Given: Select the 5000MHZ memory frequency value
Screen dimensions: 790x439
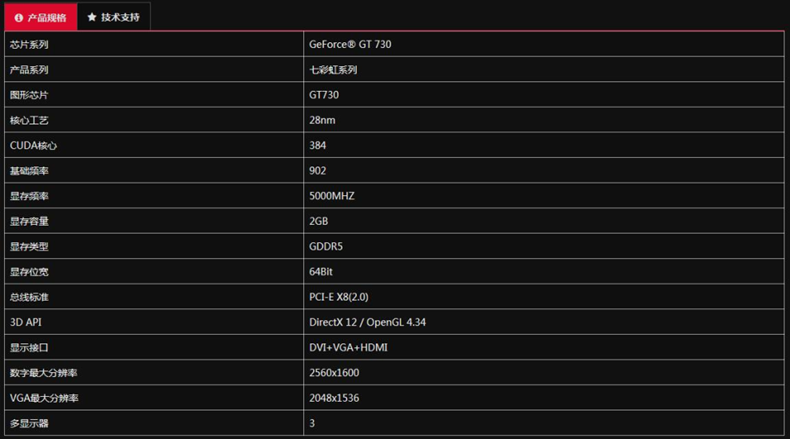Looking at the screenshot, I should (x=332, y=196).
